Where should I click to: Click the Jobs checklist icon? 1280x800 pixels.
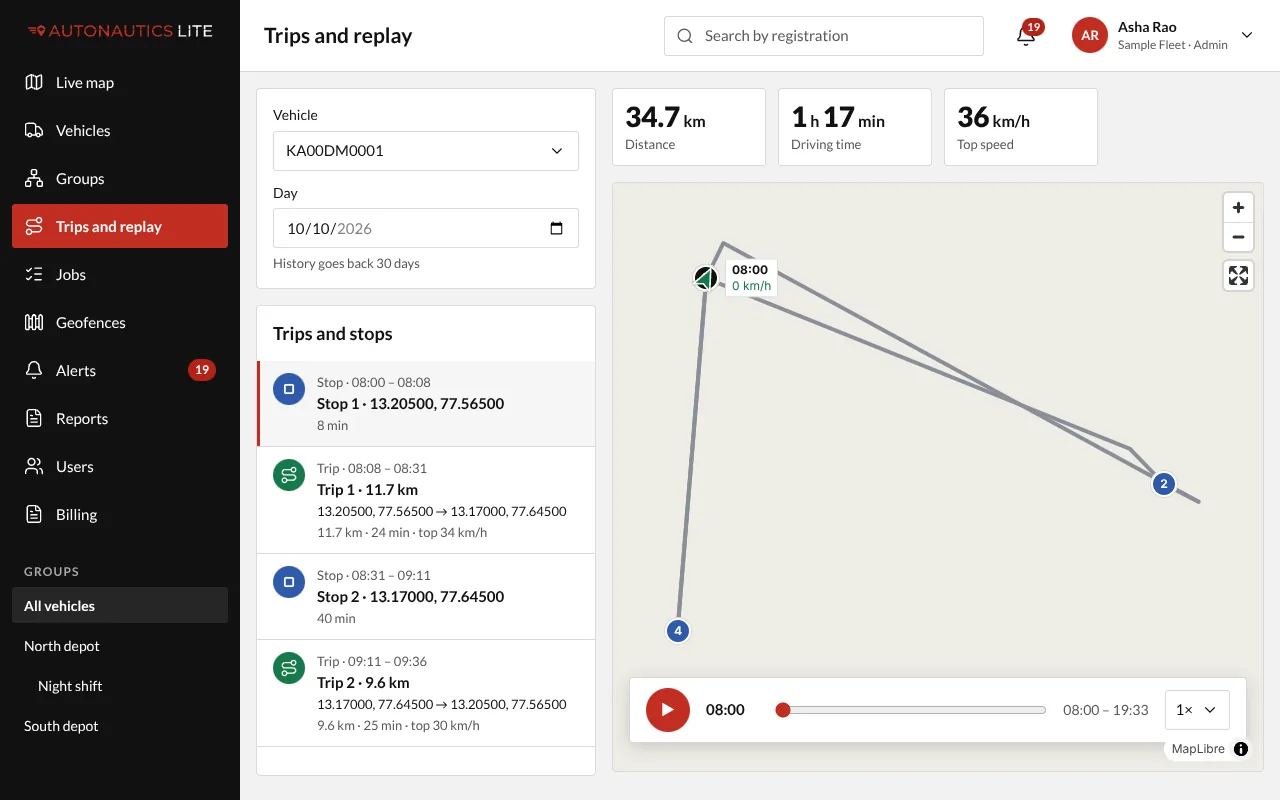(x=34, y=275)
